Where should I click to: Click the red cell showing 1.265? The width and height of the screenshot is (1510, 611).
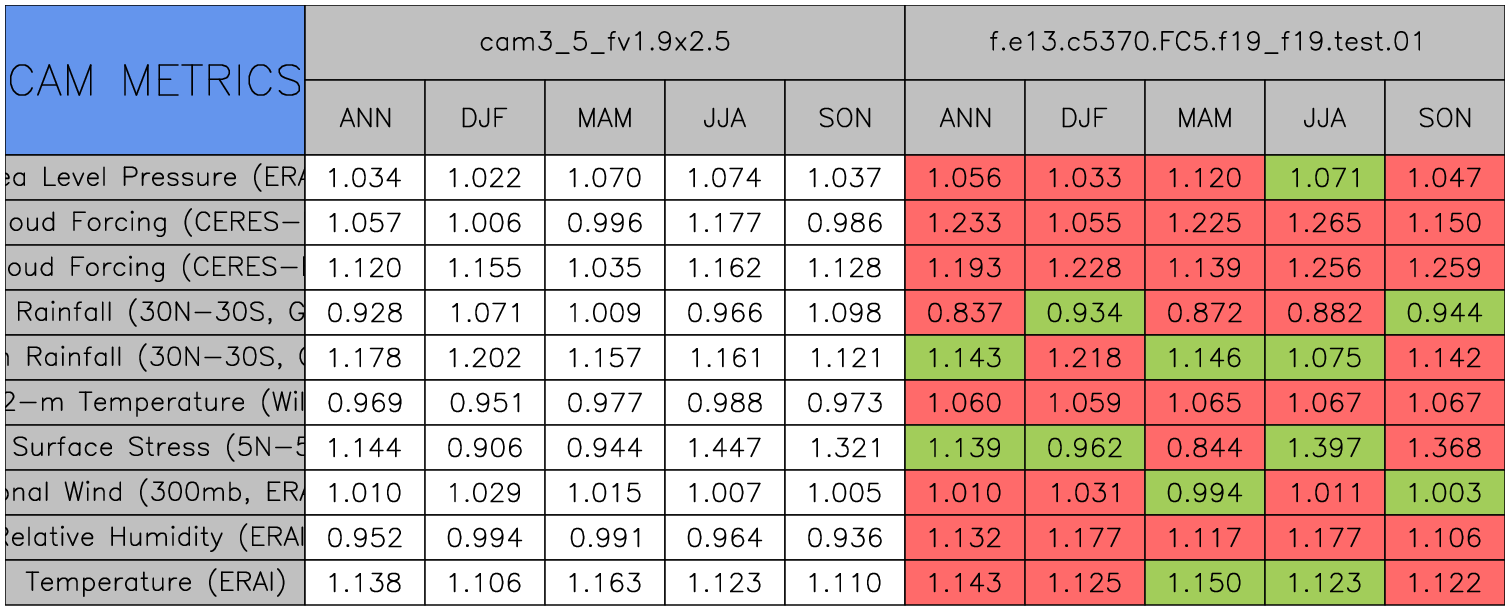[x=1325, y=223]
